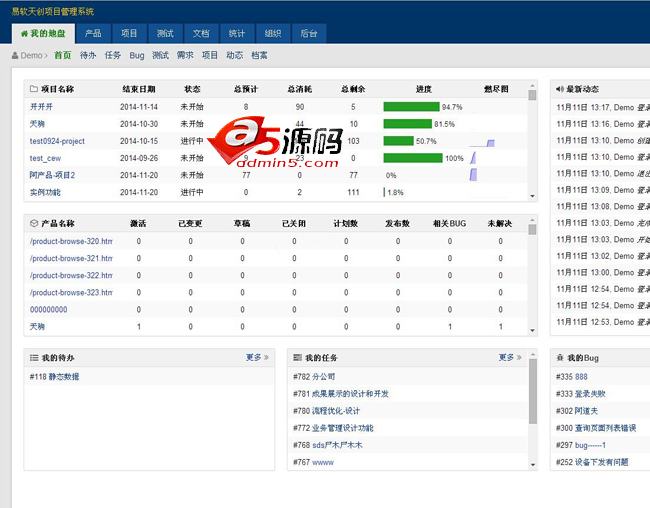The image size is (650, 508).
Task: Open task #772 业务管理设计功能
Action: (333, 428)
